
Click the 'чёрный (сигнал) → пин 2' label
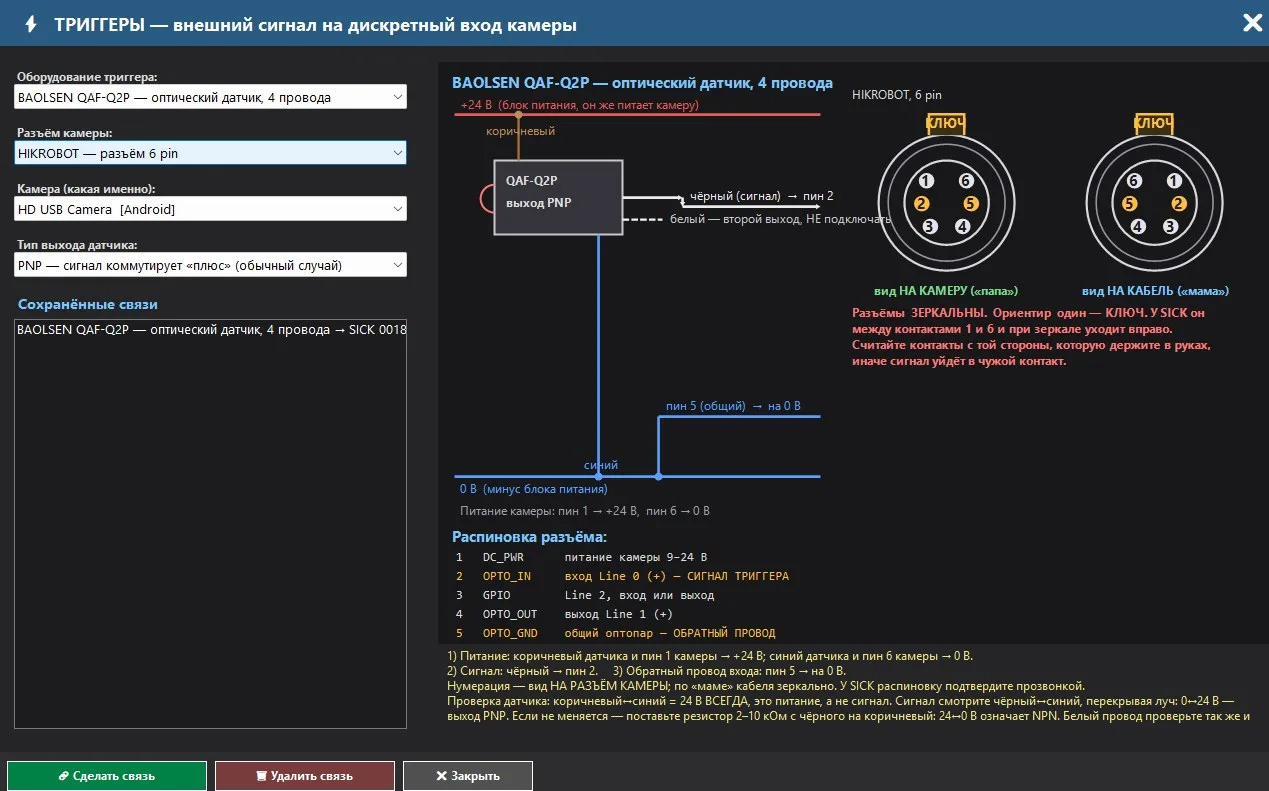point(762,196)
